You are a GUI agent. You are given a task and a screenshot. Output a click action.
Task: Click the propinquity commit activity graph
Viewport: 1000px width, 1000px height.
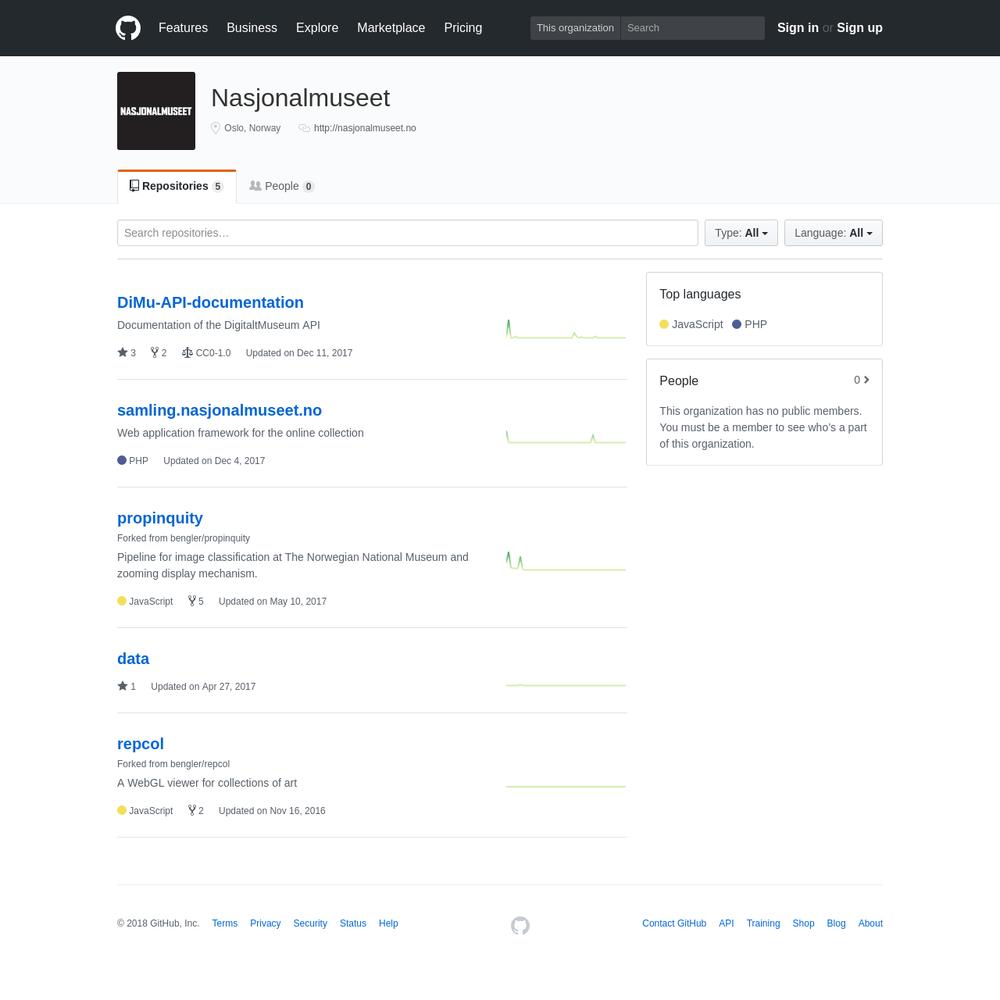point(566,561)
